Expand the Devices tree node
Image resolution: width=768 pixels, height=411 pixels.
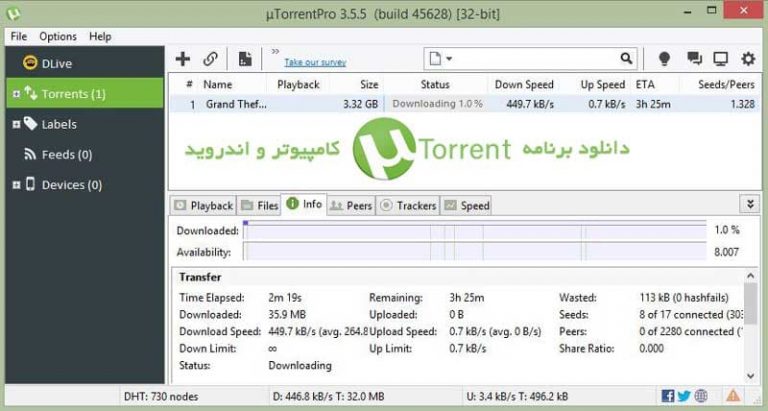tap(16, 185)
